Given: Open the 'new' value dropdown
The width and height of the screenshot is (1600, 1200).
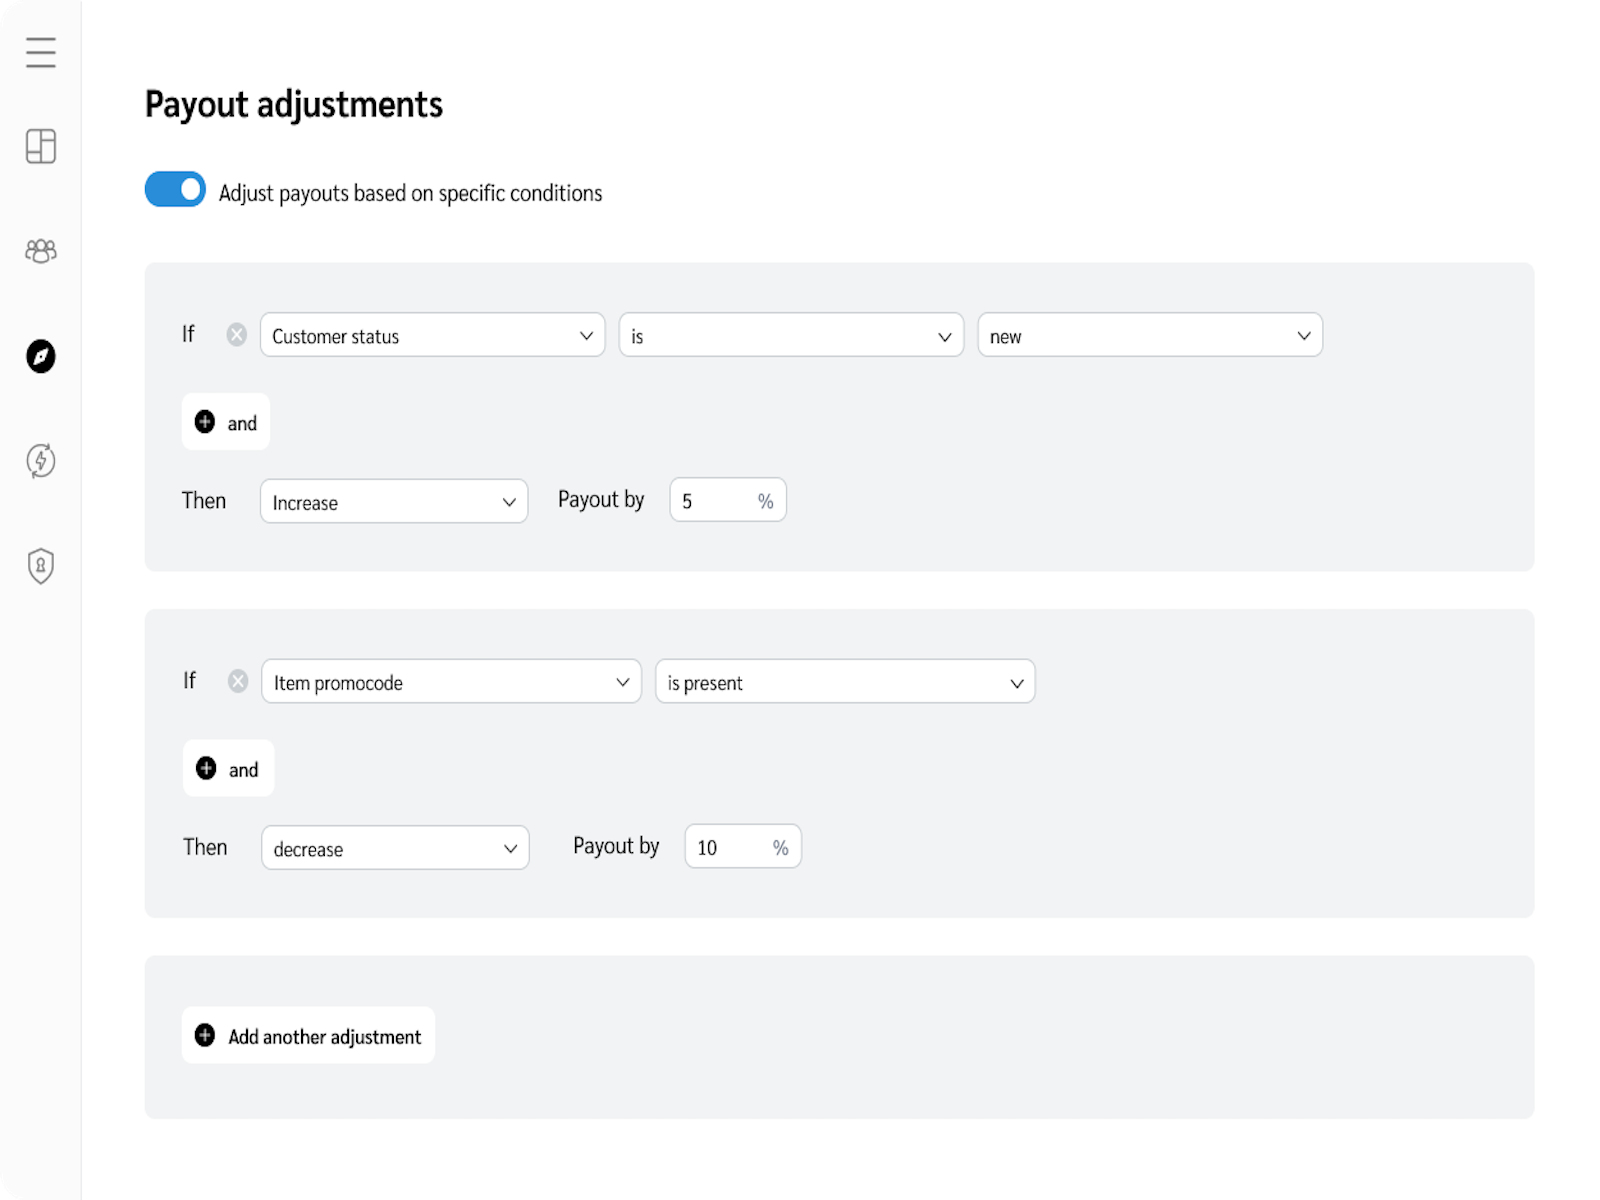Looking at the screenshot, I should click(1150, 335).
